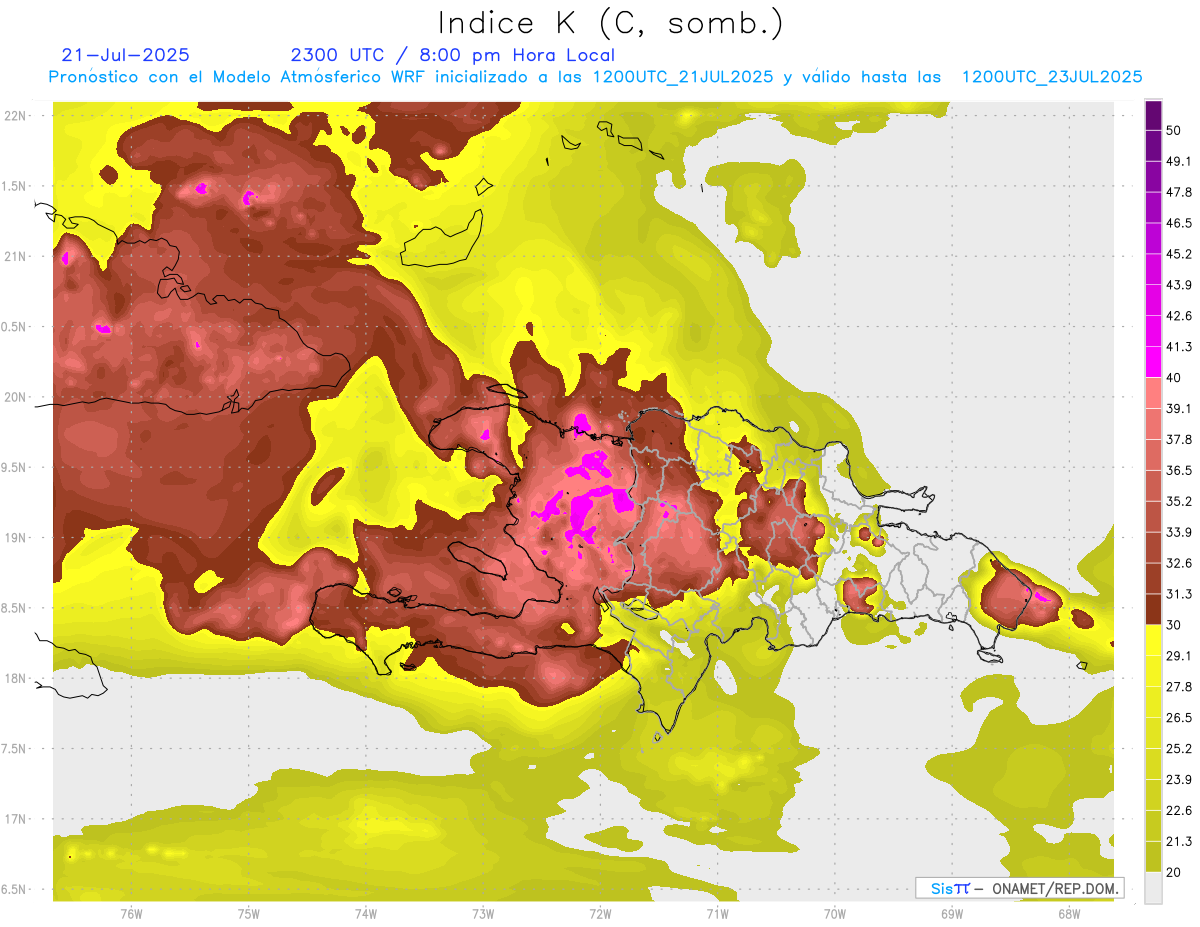Click the "71W" longitude label

point(717,913)
